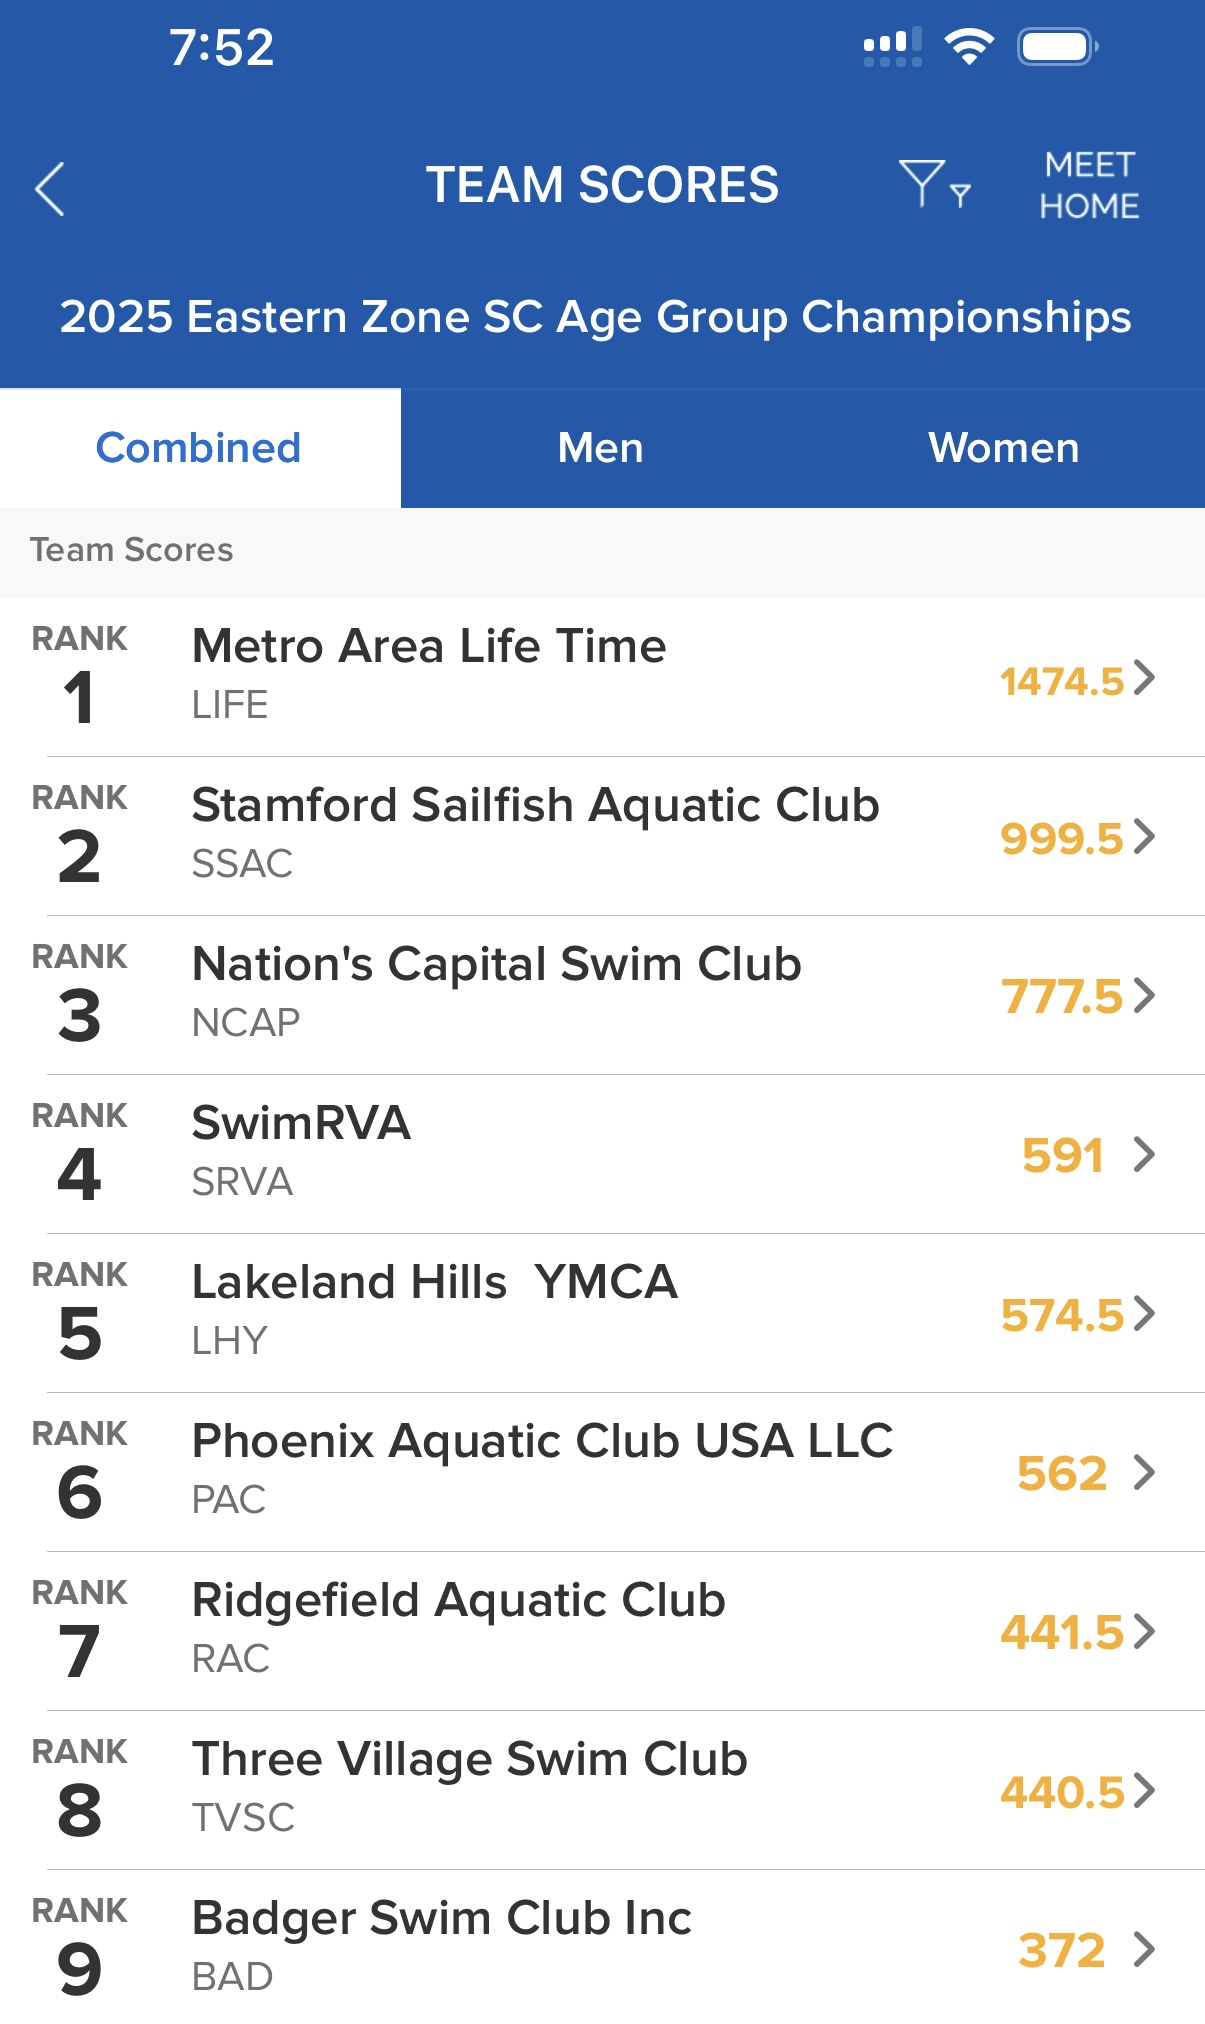The height and width of the screenshot is (2024, 1205).
Task: Open the filter funnel icon
Action: pyautogui.click(x=934, y=184)
